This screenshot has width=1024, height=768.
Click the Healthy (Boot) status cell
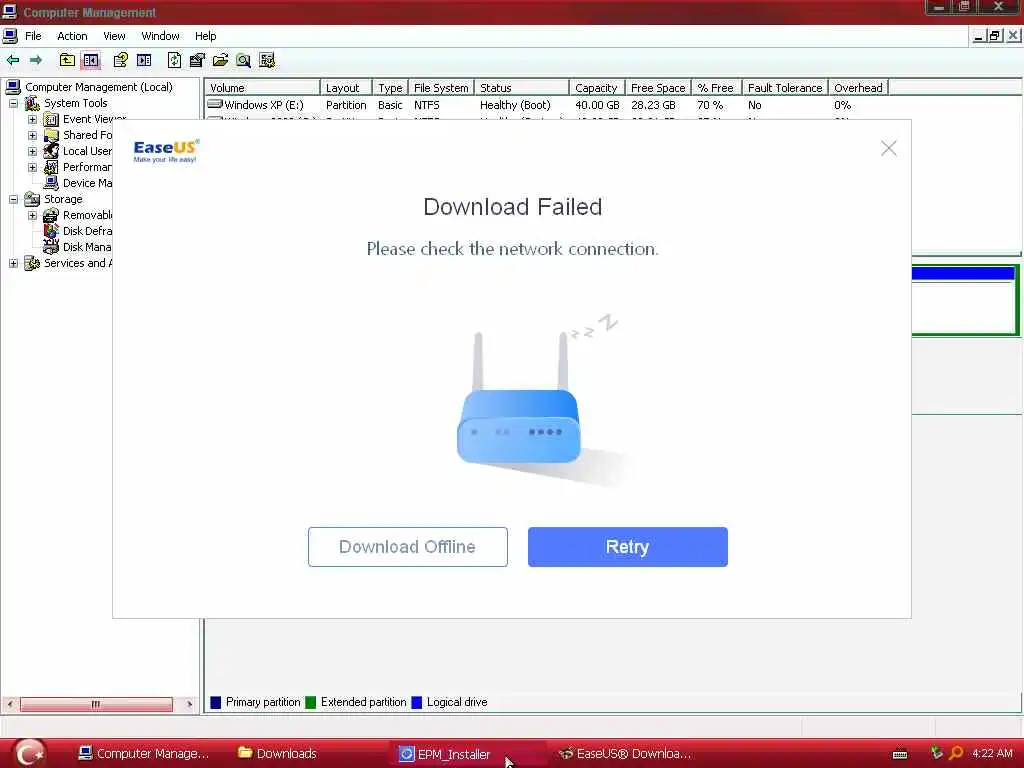pos(515,105)
